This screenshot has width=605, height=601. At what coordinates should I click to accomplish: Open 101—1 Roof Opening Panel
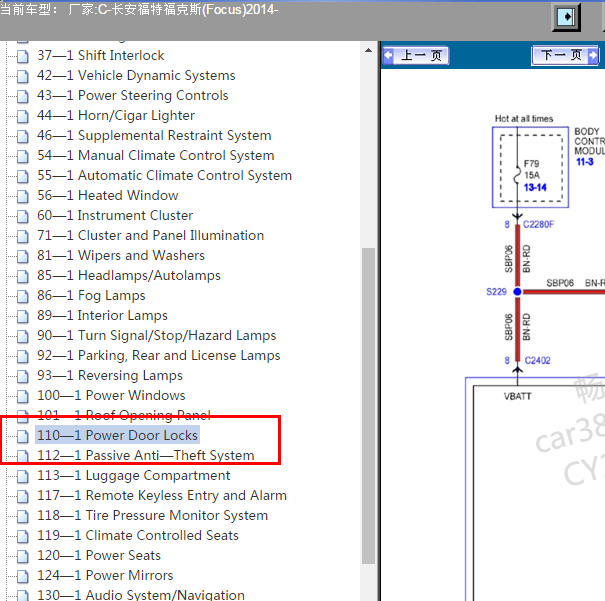[124, 416]
